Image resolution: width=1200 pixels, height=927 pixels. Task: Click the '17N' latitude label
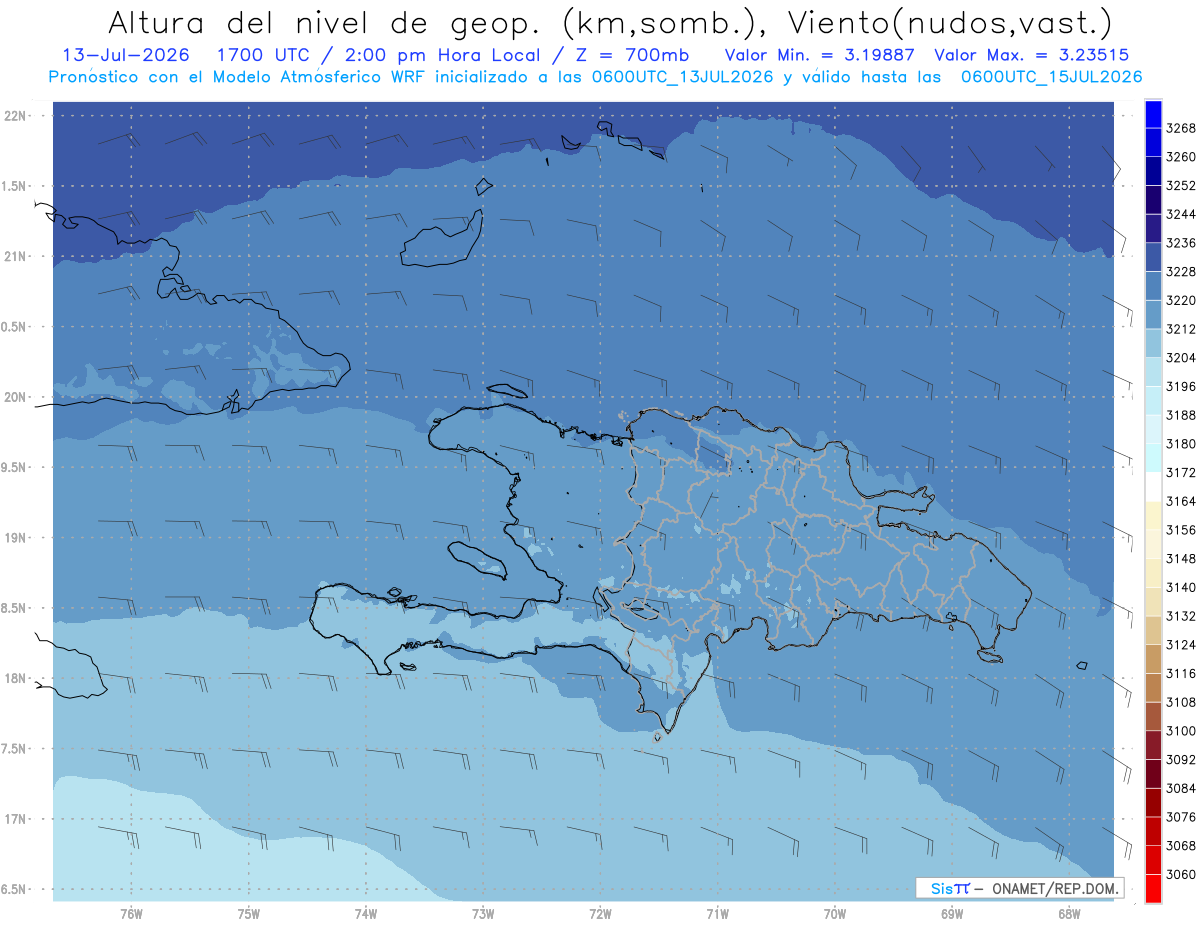point(16,820)
